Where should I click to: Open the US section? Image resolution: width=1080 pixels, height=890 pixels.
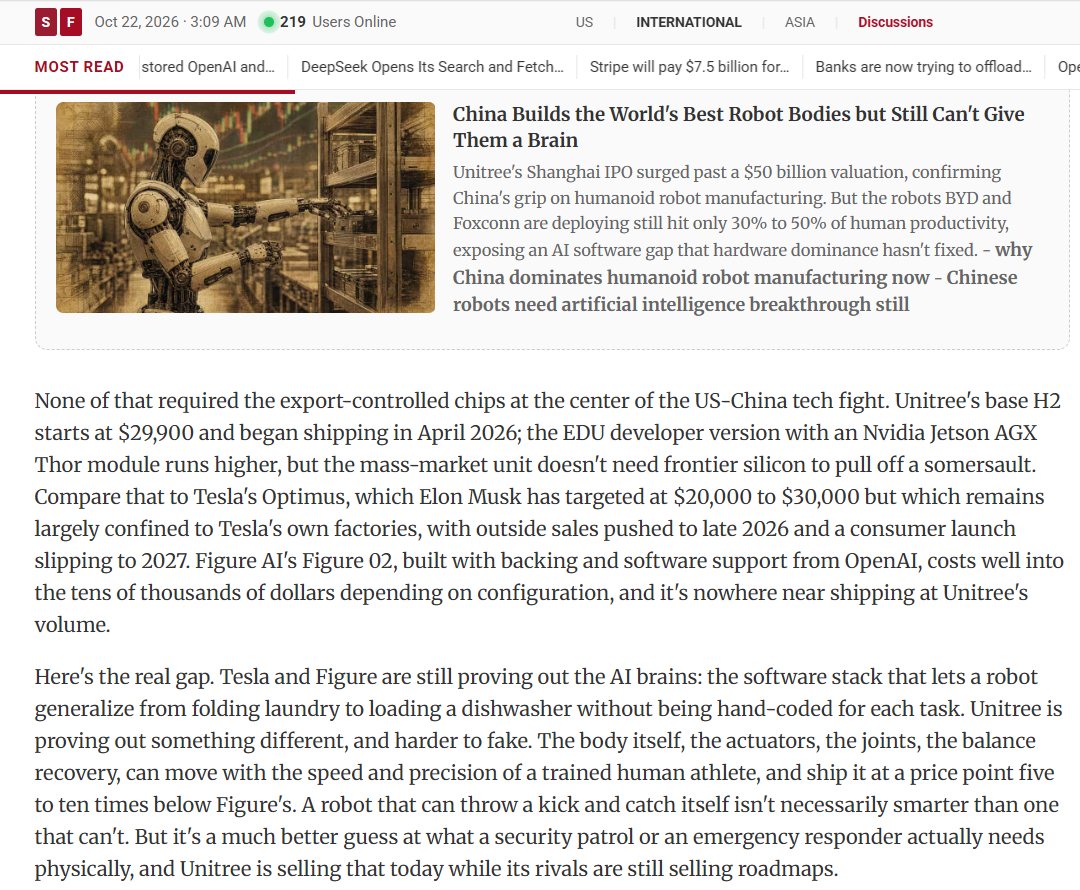(x=584, y=22)
